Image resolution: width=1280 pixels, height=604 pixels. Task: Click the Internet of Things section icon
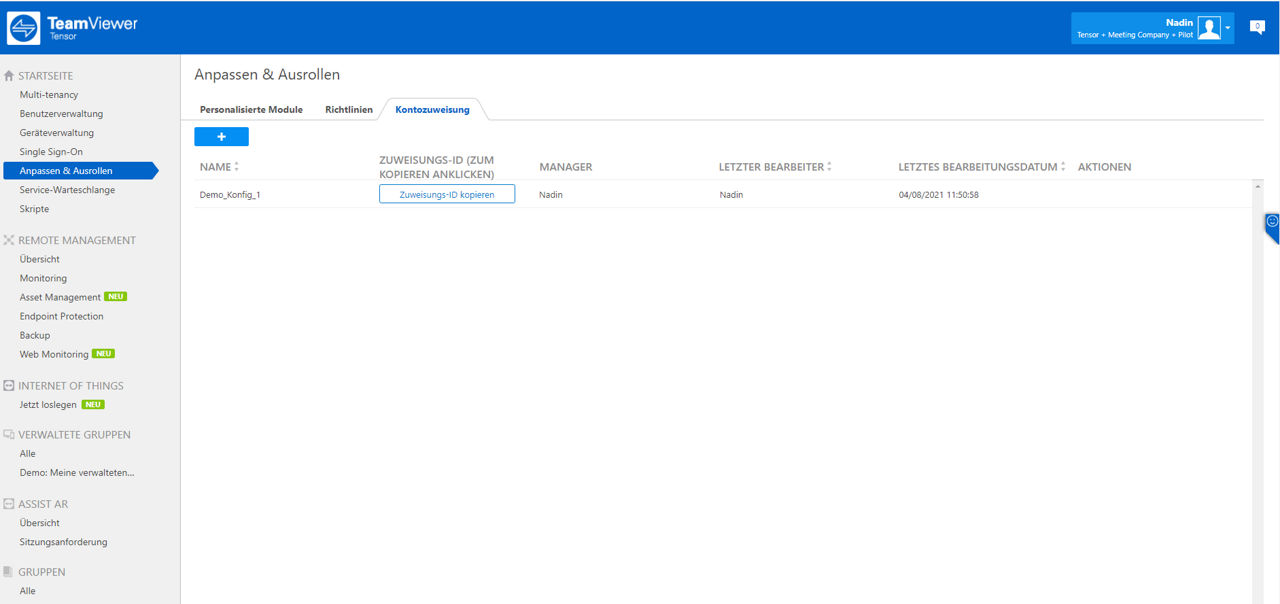click(x=9, y=386)
